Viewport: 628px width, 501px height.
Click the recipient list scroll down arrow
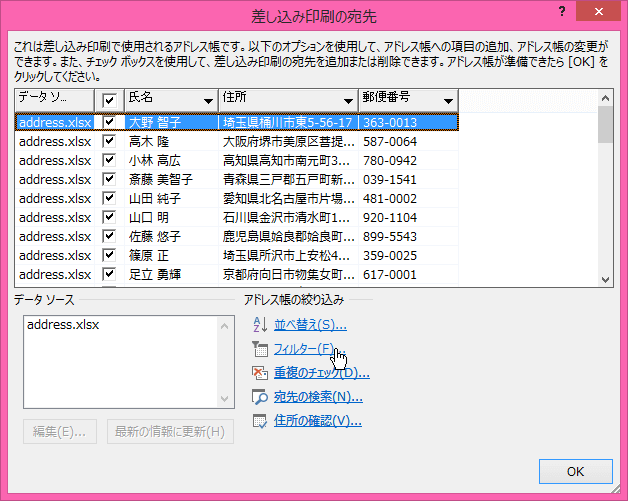605,279
